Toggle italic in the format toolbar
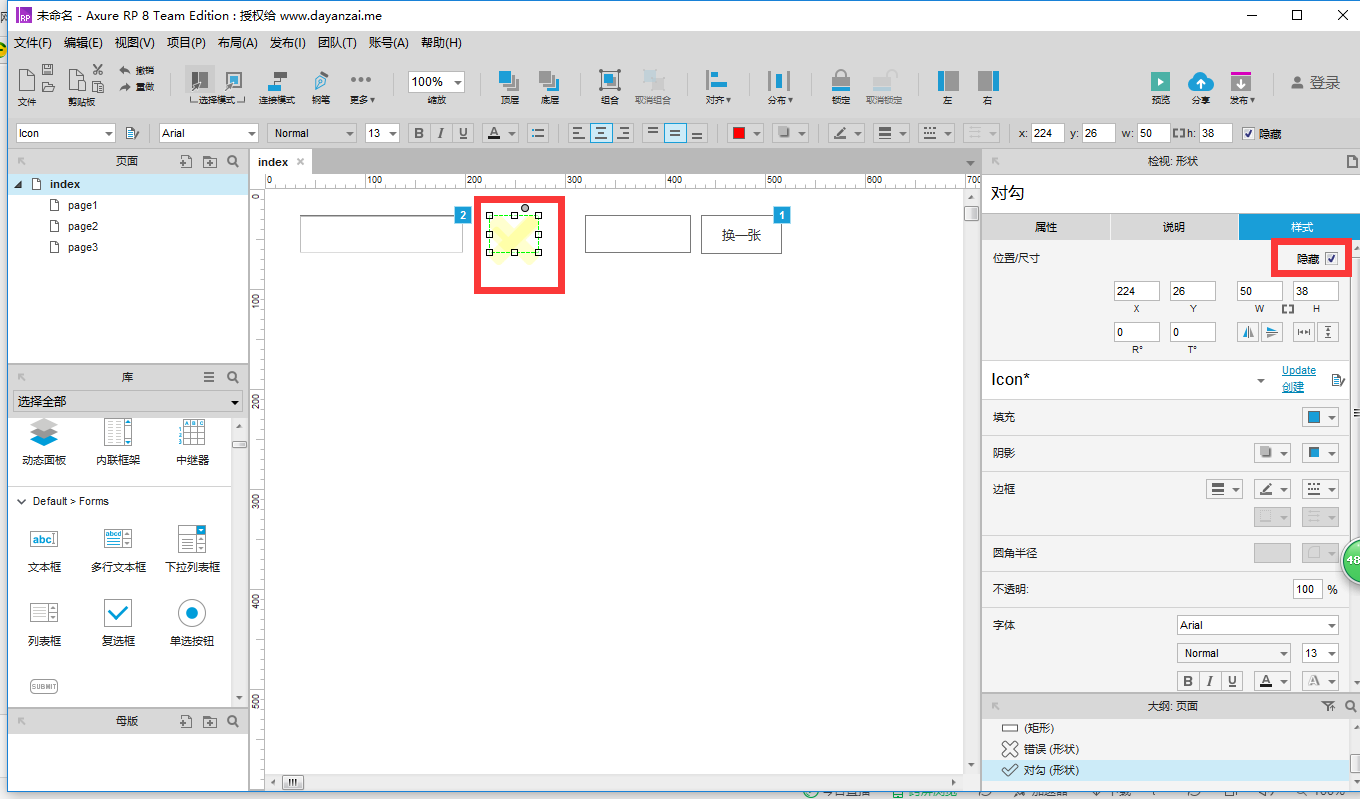Viewport: 1360px width, 799px height. coord(441,133)
